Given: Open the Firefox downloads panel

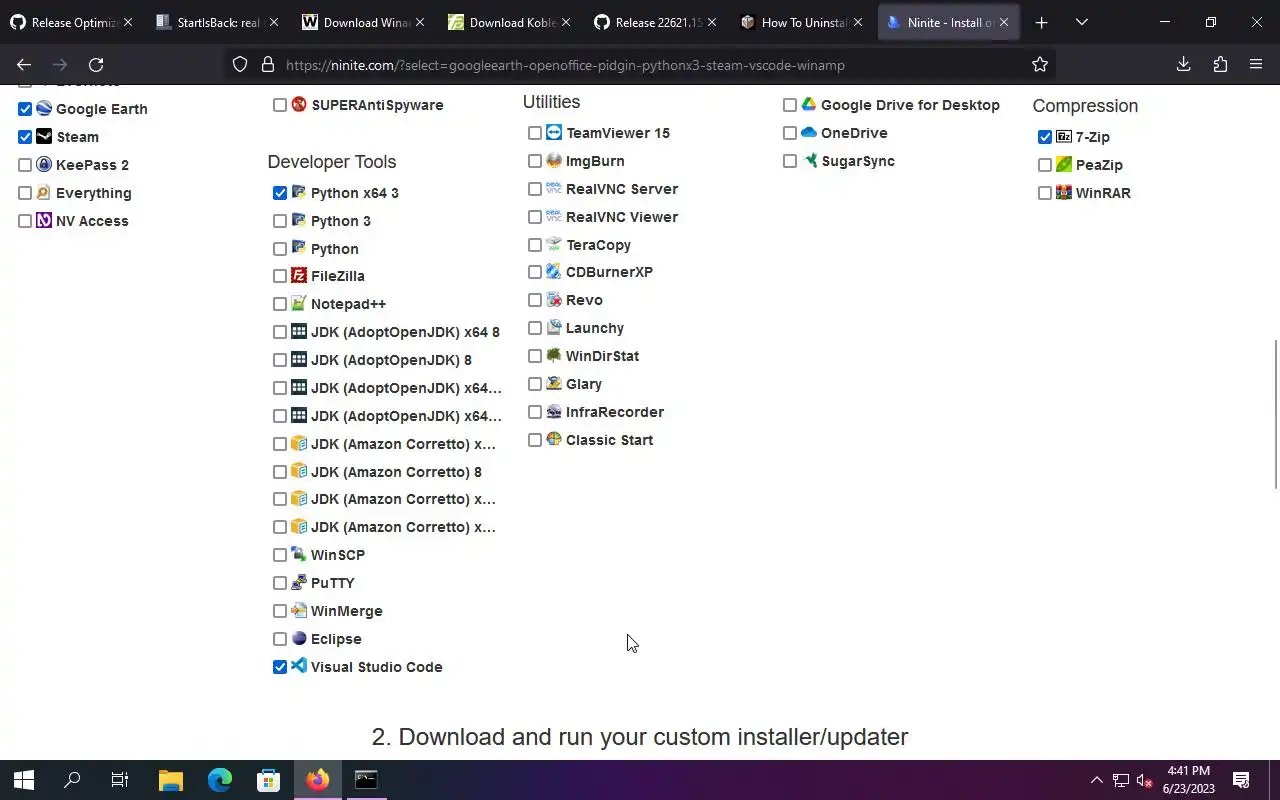Looking at the screenshot, I should pos(1183,65).
